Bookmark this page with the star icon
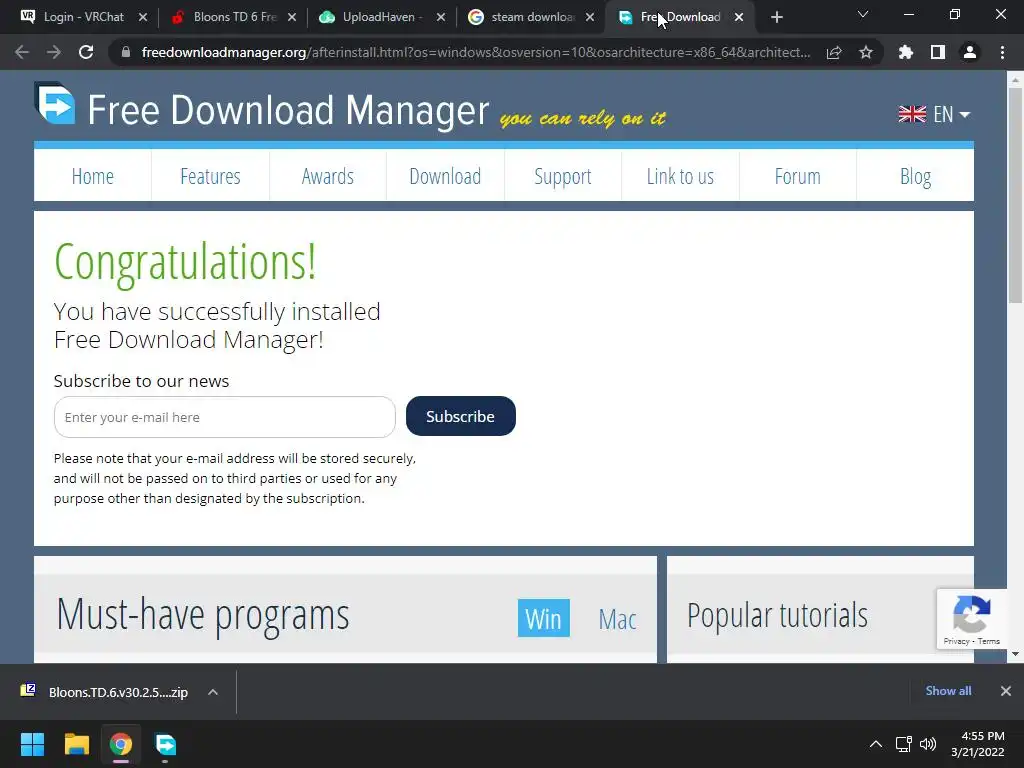The width and height of the screenshot is (1024, 768). coord(866,52)
